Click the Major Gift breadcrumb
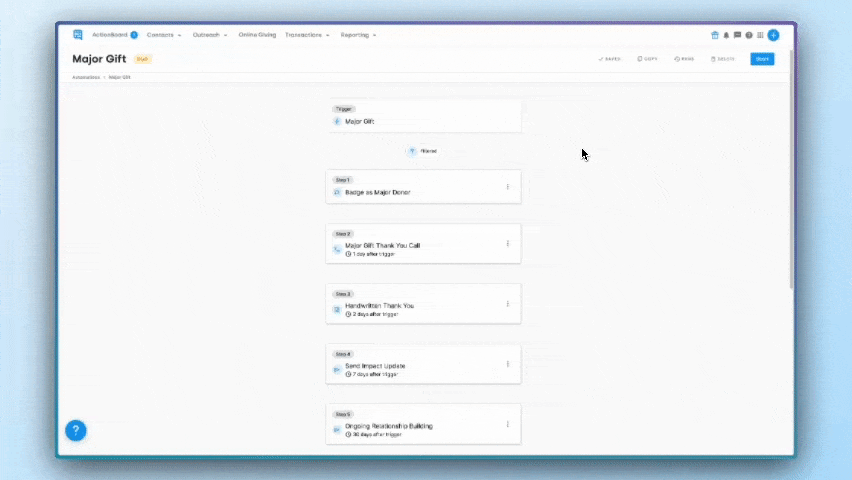This screenshot has height=480, width=852. pos(120,77)
